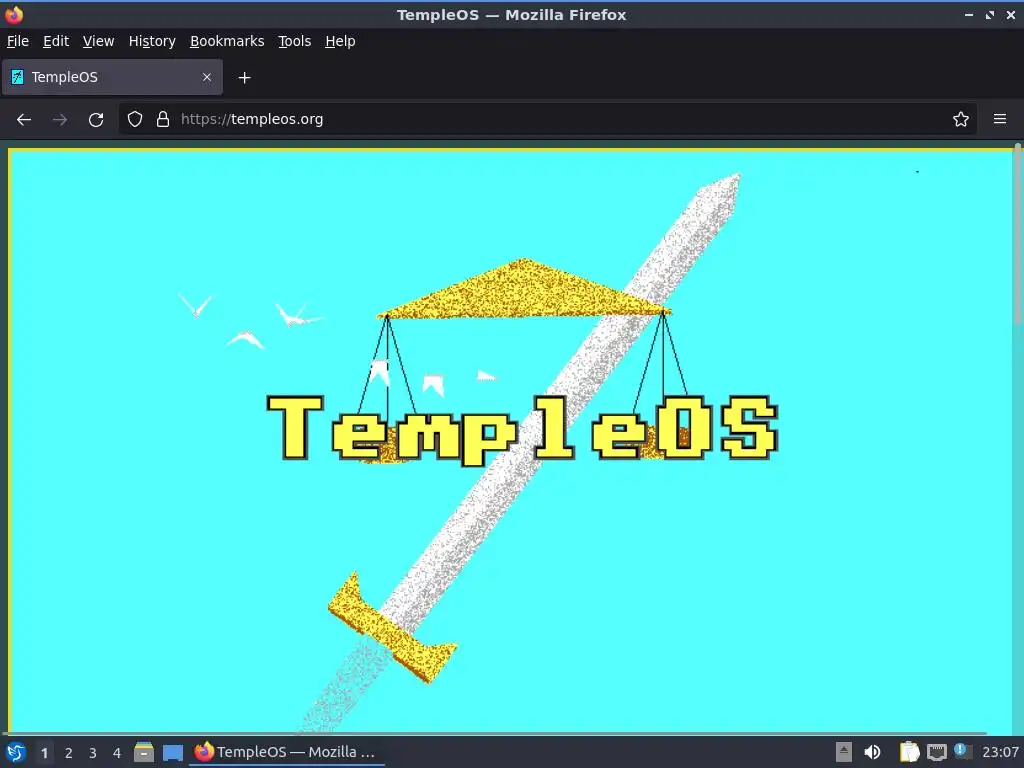
Task: Open clipboard manager tray icon
Action: (x=909, y=752)
